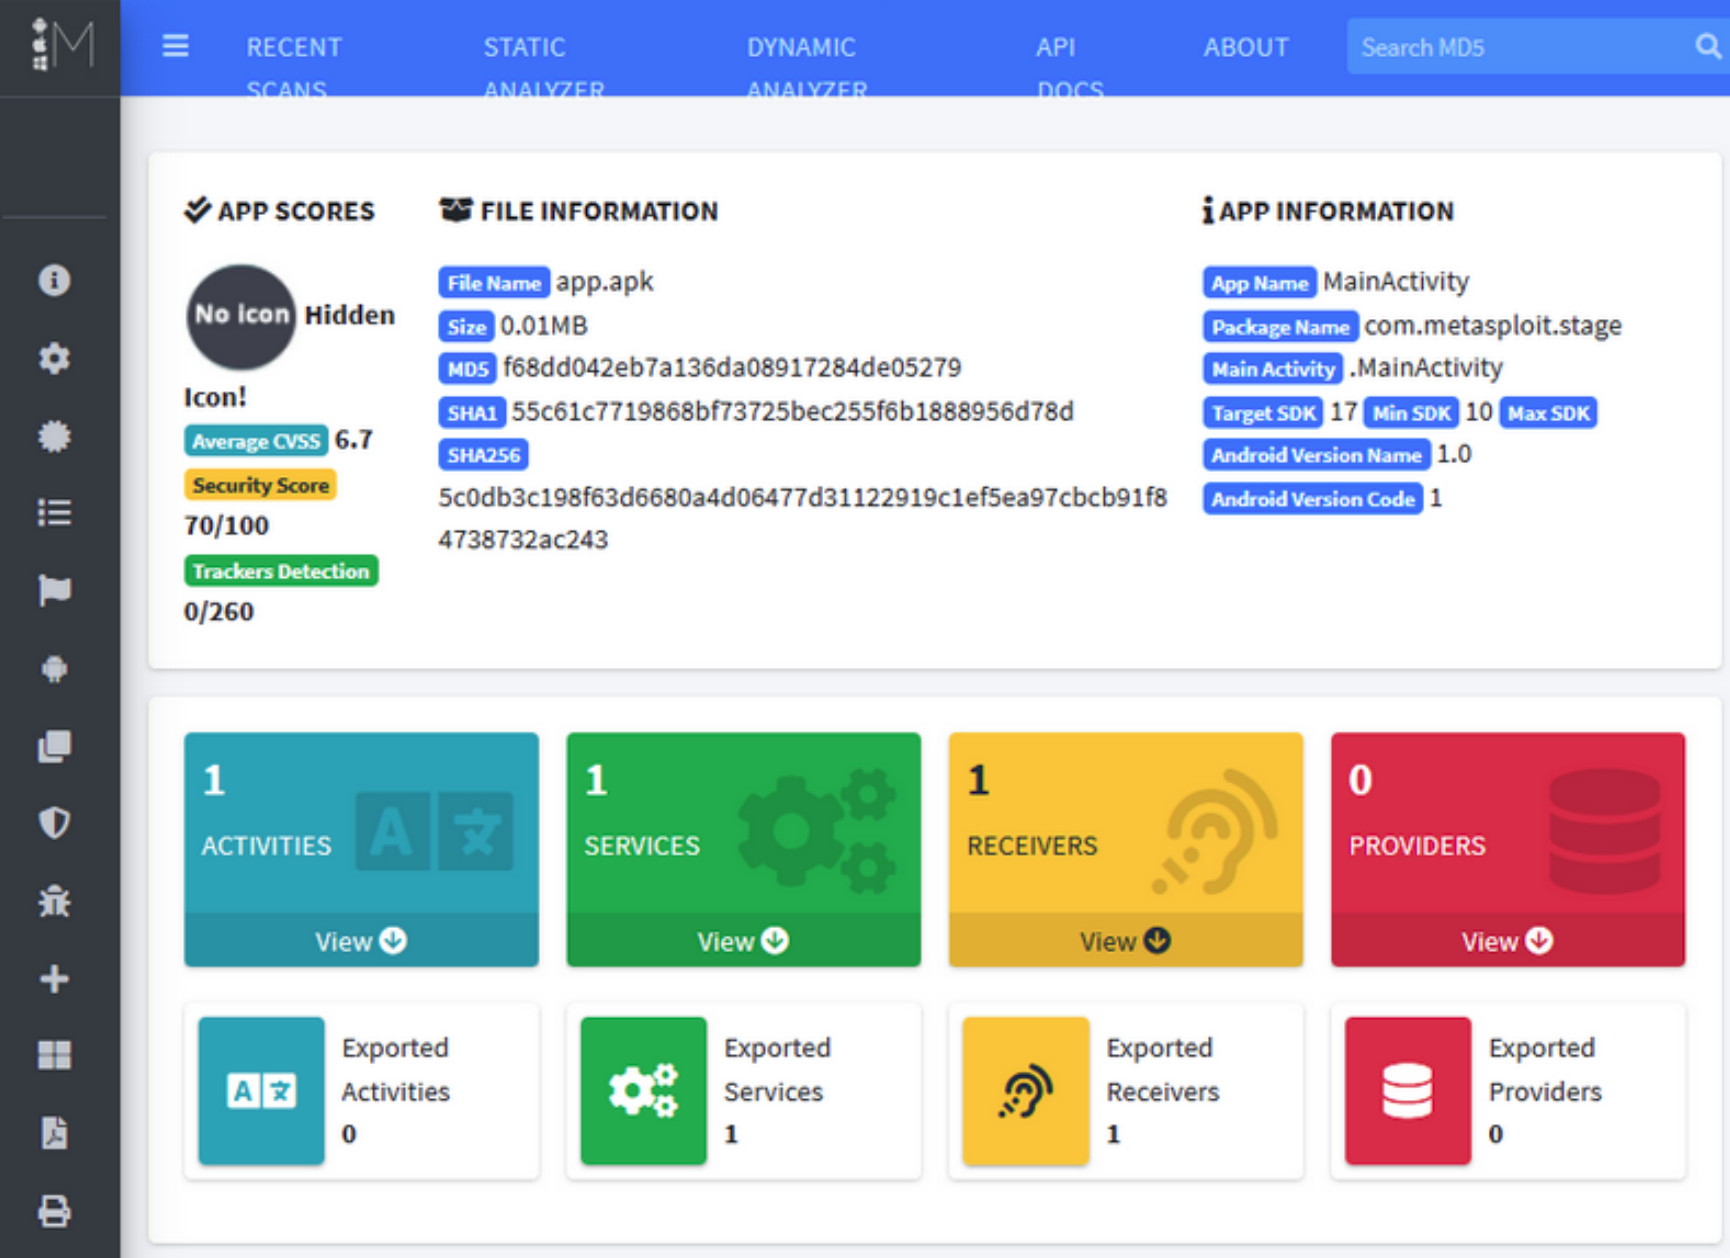The height and width of the screenshot is (1258, 1730).
Task: Open the gear settings icon in sidebar
Action: click(54, 358)
